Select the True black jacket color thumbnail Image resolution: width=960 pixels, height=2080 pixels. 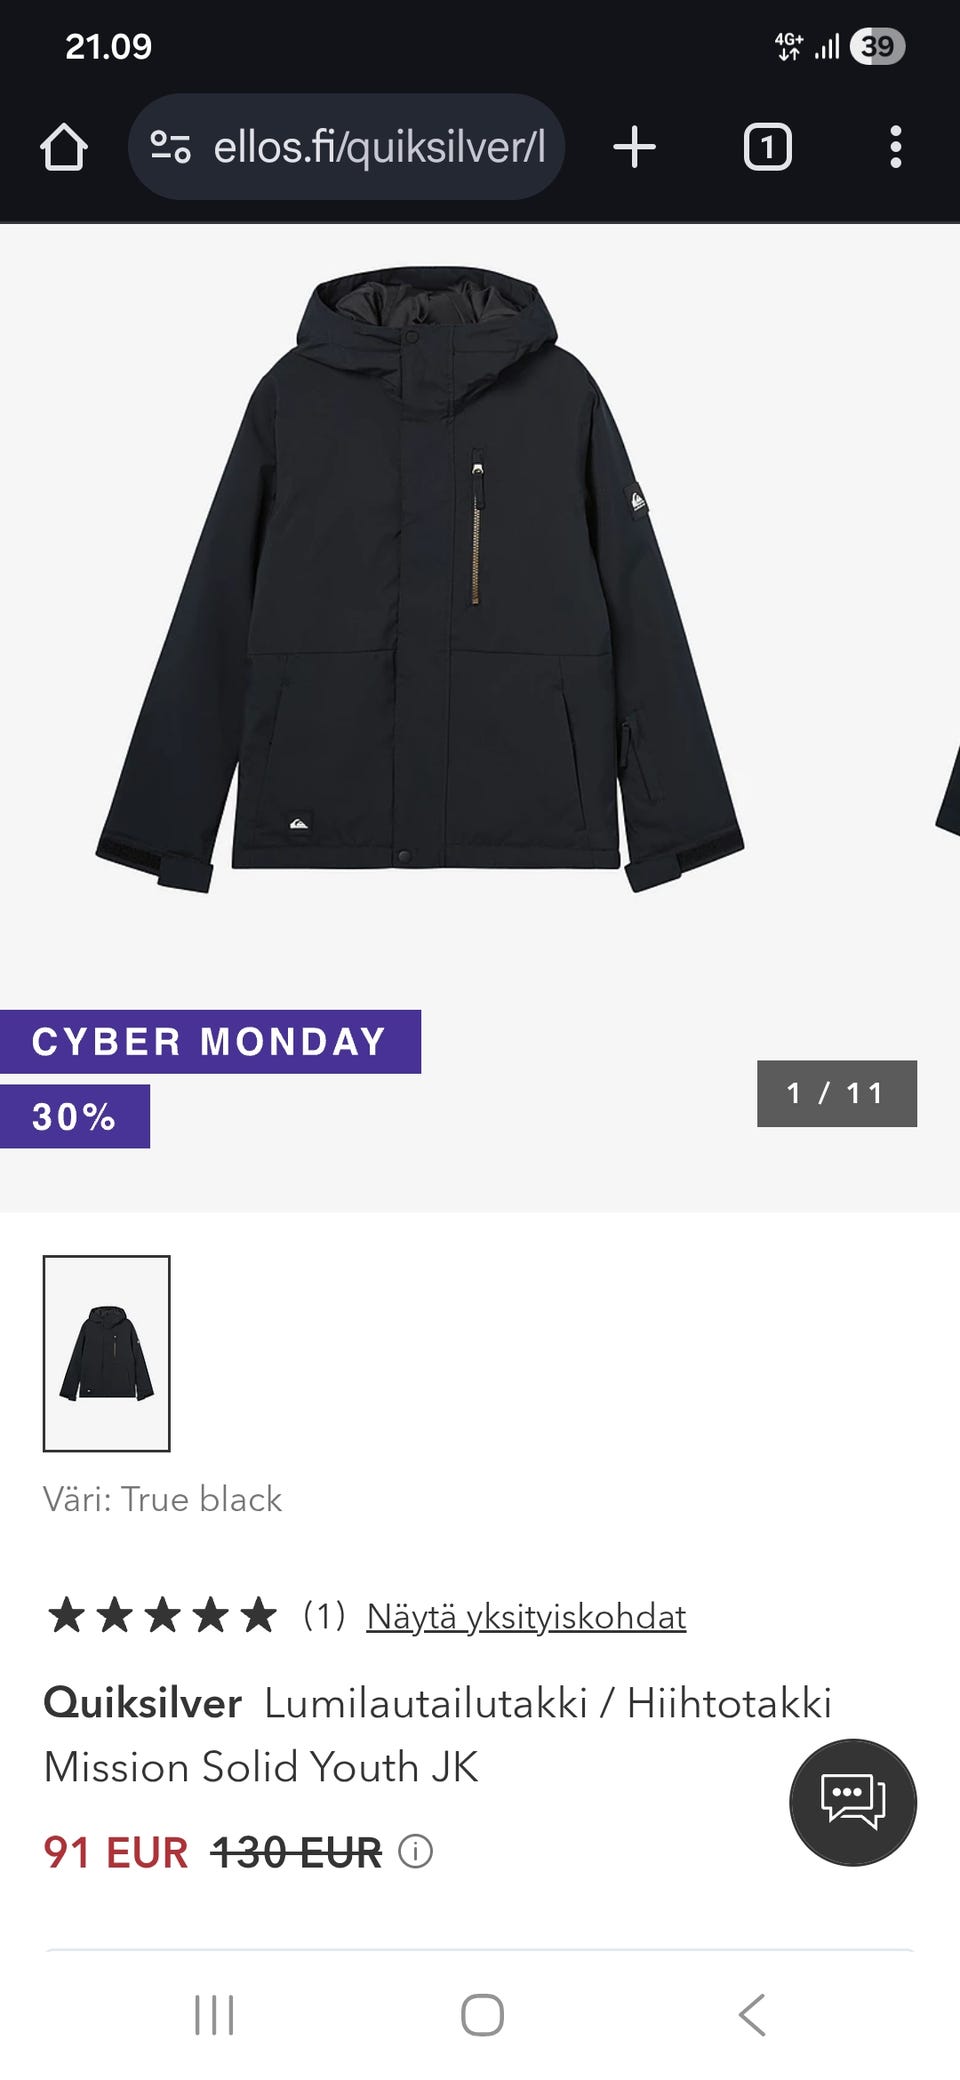click(x=106, y=1353)
